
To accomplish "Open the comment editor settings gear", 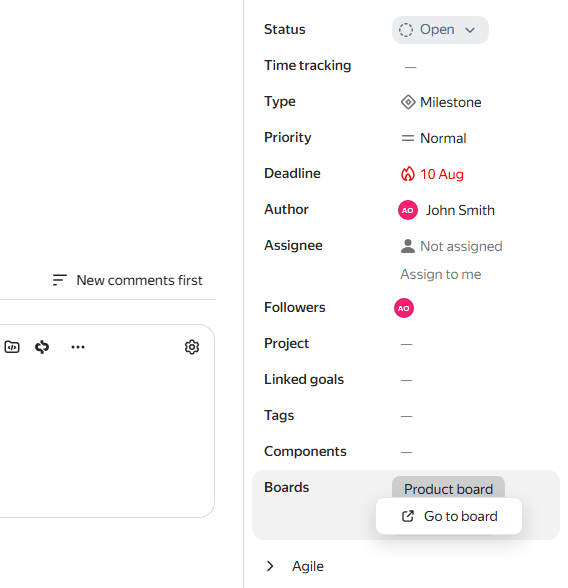I will pyautogui.click(x=192, y=347).
